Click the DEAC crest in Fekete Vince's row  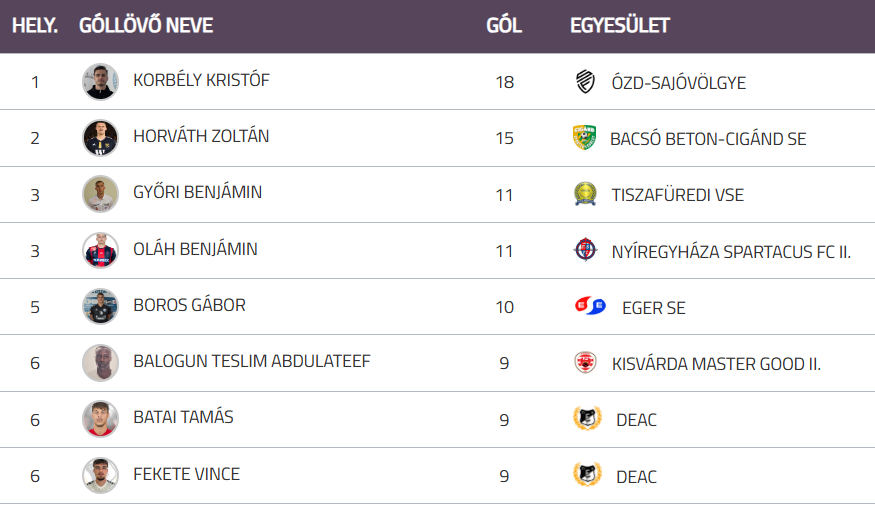[x=587, y=475]
